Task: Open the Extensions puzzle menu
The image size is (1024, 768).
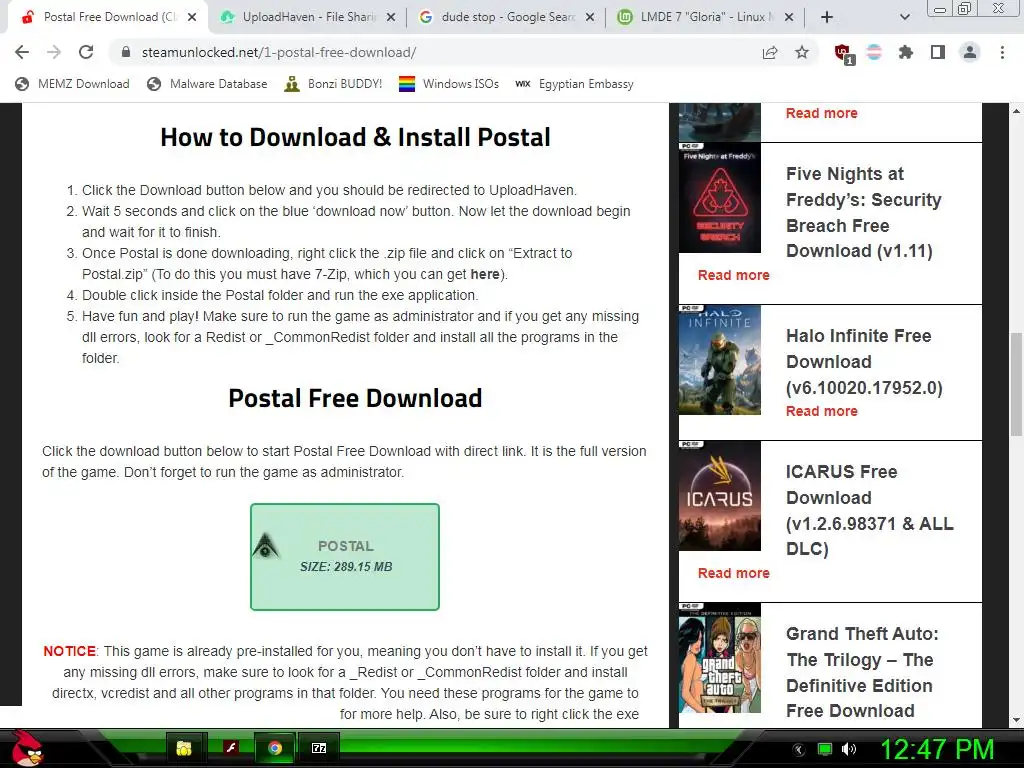Action: [x=906, y=52]
